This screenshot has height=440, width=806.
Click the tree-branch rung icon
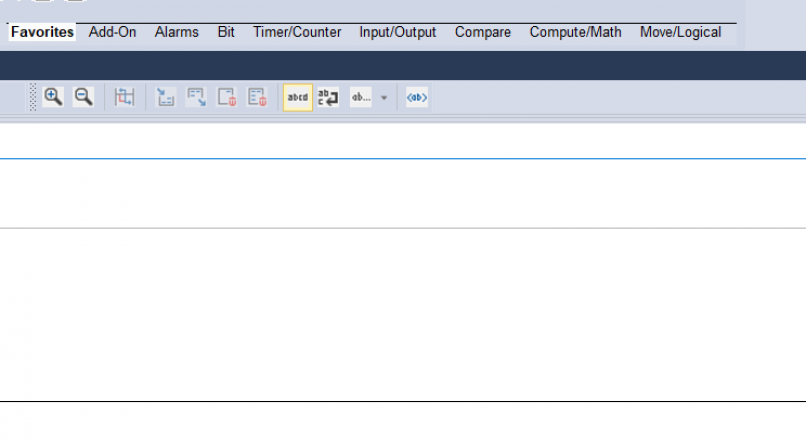tap(166, 97)
